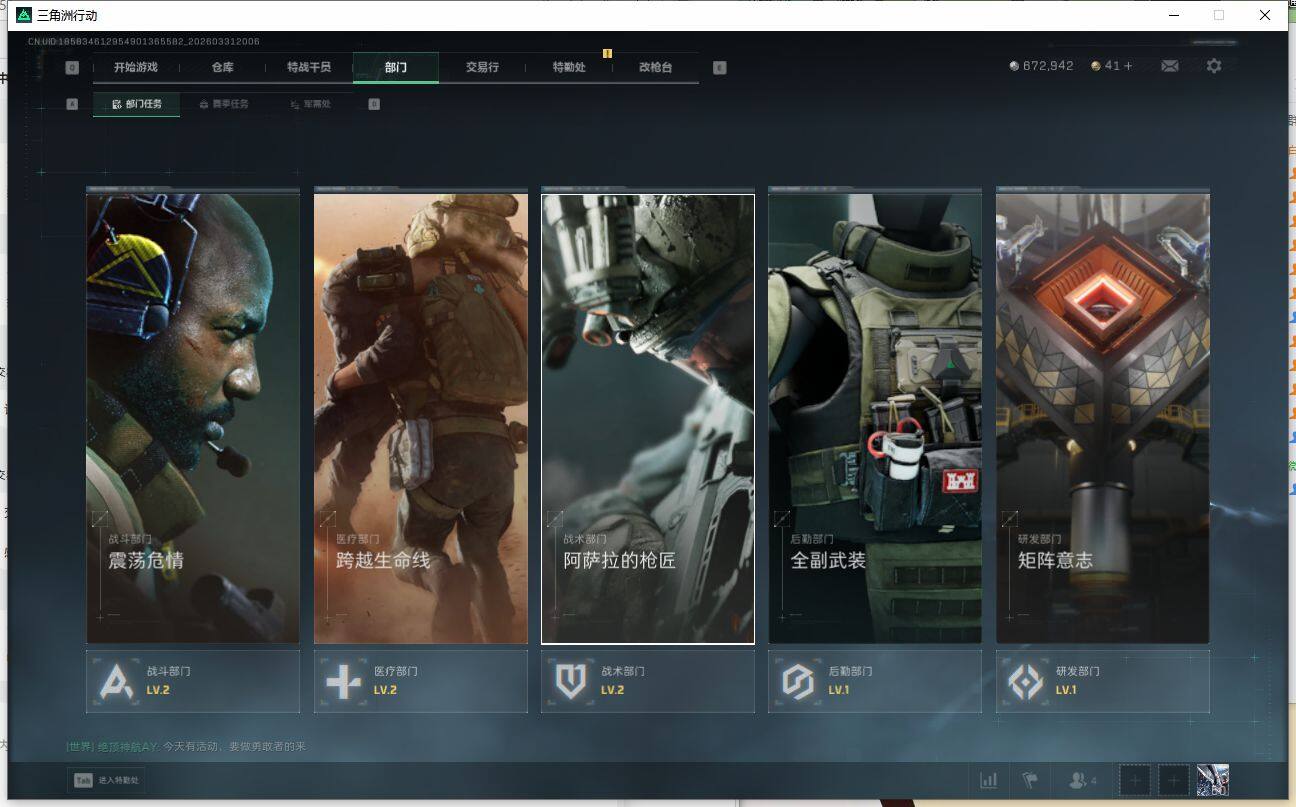Open the 震荡危情 mission card
The image size is (1296, 807).
(x=193, y=418)
